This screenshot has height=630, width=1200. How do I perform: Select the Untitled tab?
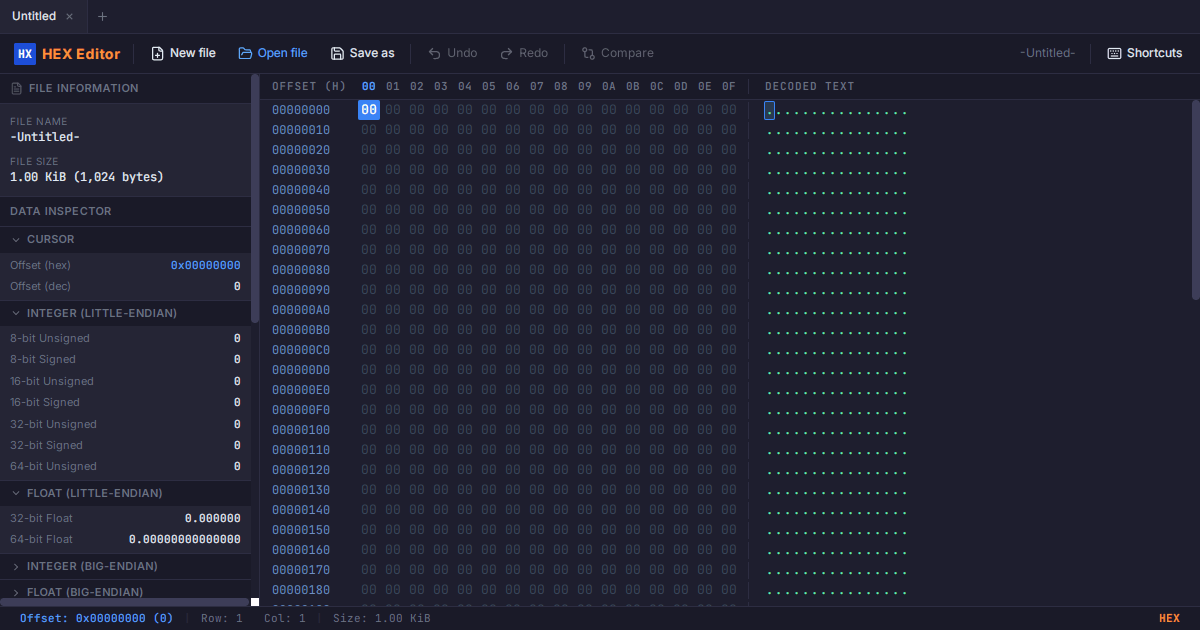click(x=43, y=16)
